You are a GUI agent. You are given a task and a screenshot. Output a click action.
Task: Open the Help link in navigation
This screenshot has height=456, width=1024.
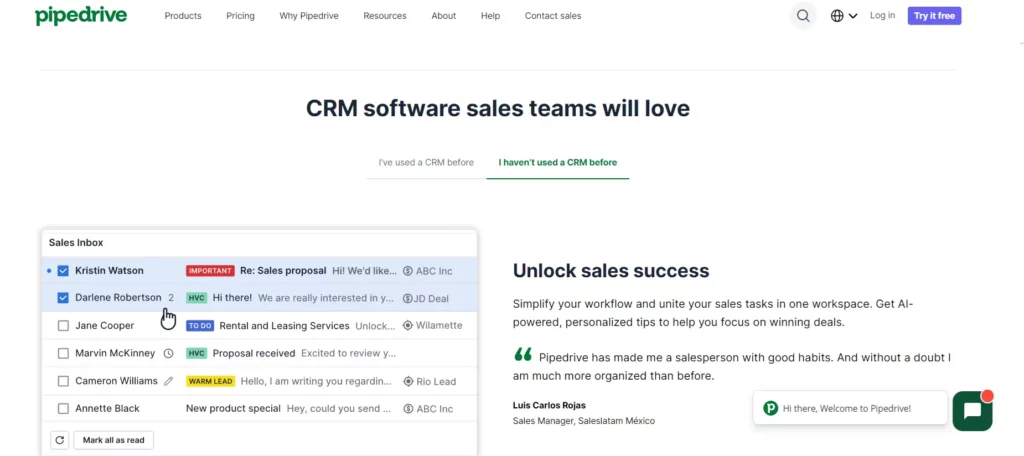[490, 16]
